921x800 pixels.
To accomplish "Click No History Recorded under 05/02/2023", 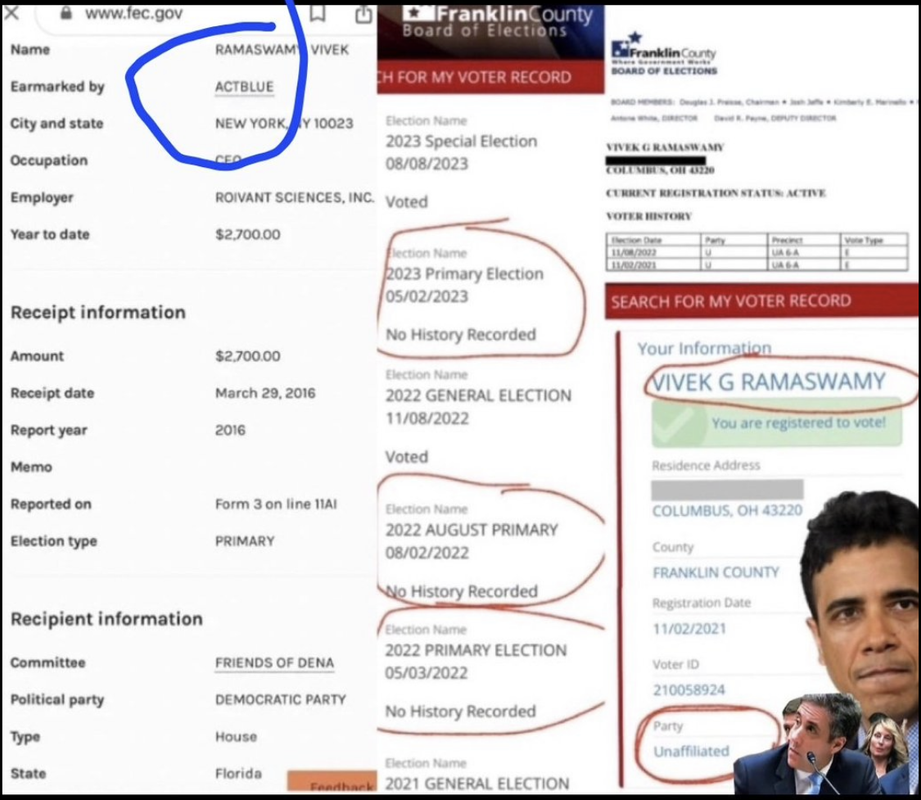I will [x=460, y=334].
